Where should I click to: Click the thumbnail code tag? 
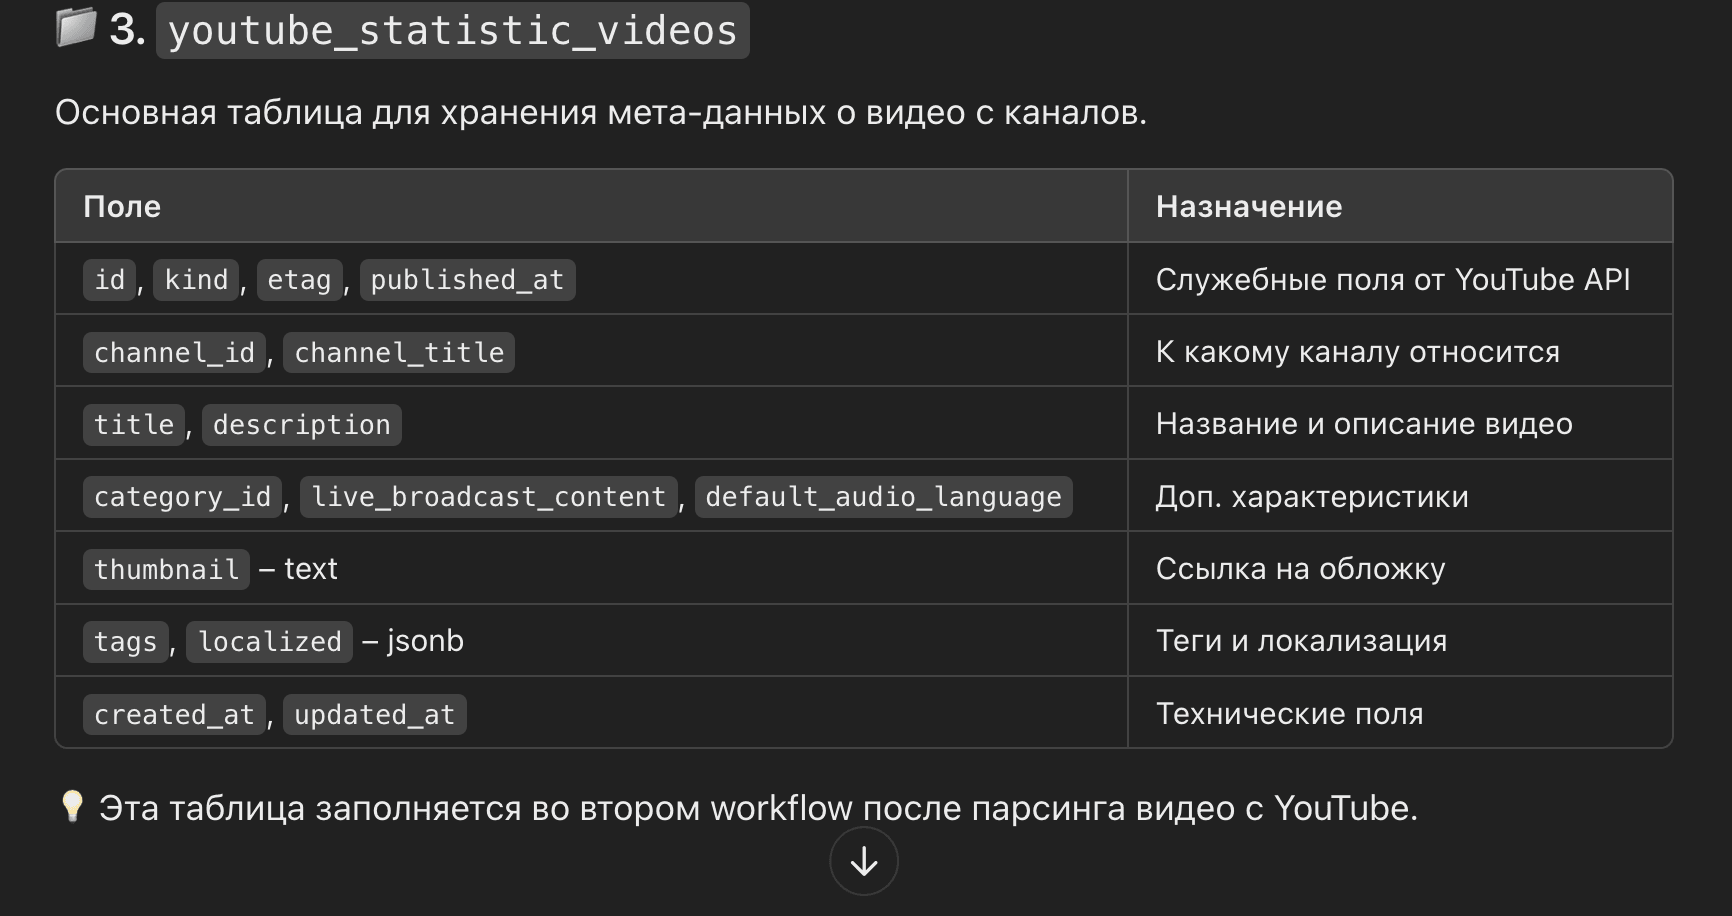(166, 568)
